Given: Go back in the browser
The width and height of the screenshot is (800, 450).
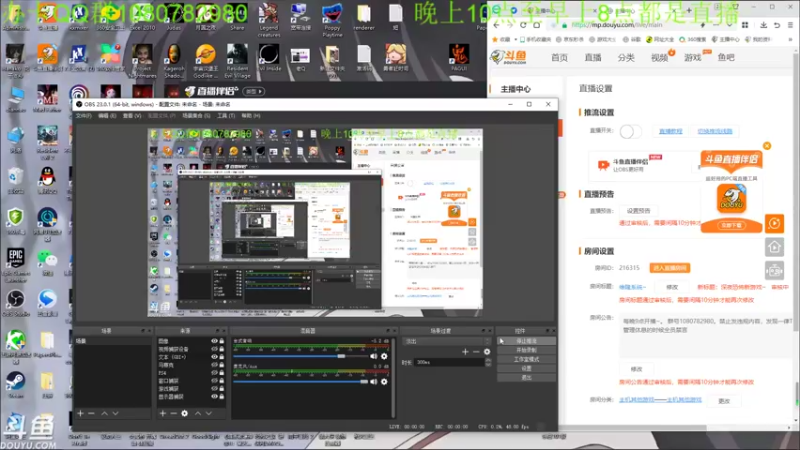Looking at the screenshot, I should 496,24.
